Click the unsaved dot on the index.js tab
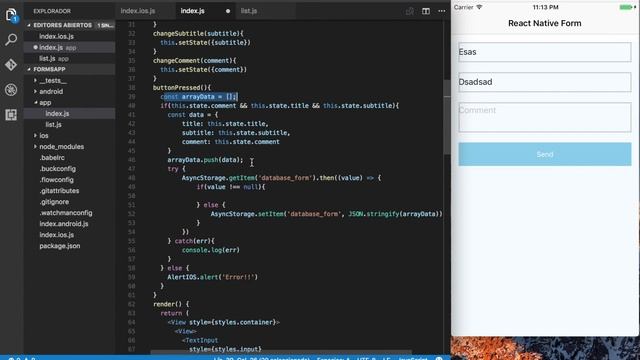The width and height of the screenshot is (640, 360). pos(228,11)
